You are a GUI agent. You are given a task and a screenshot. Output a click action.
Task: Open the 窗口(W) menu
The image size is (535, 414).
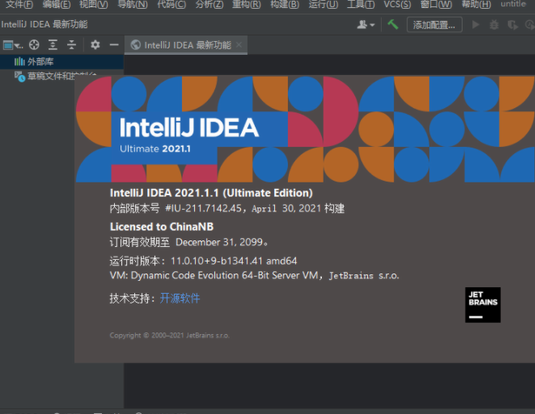pos(436,4)
